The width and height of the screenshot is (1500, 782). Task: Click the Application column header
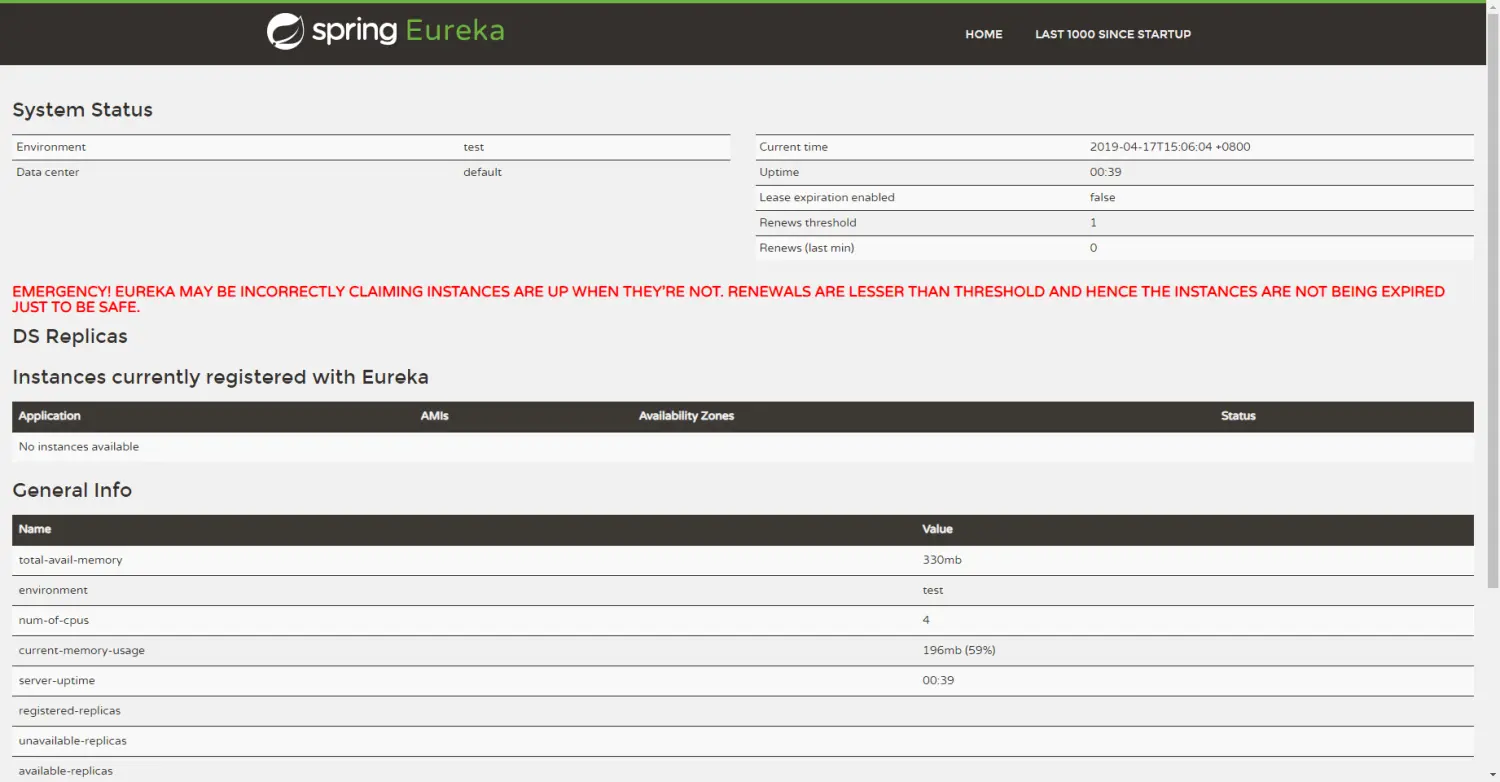49,416
